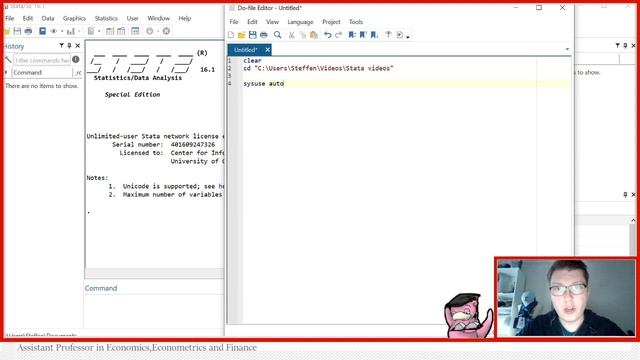Open the User menu in Stata

[132, 18]
